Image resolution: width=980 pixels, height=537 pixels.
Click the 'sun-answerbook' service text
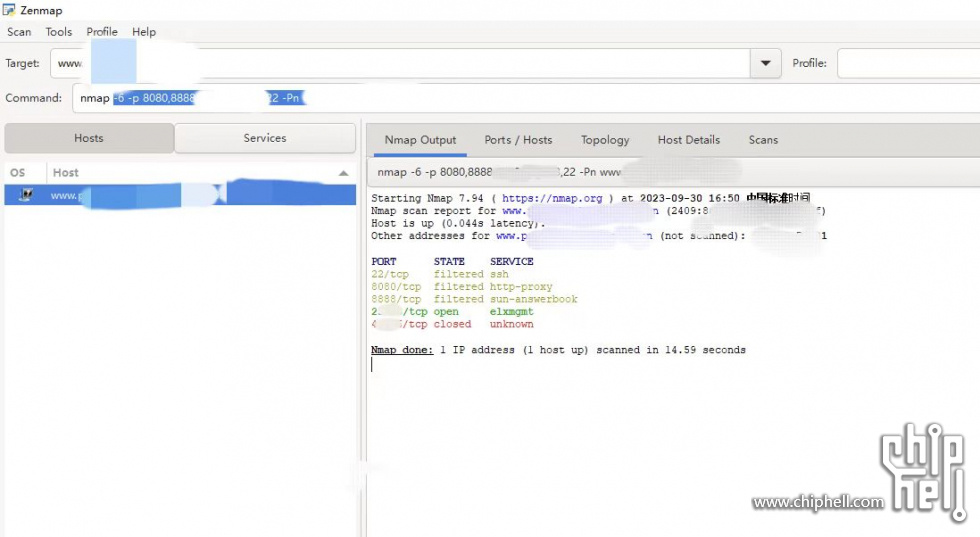[533, 299]
